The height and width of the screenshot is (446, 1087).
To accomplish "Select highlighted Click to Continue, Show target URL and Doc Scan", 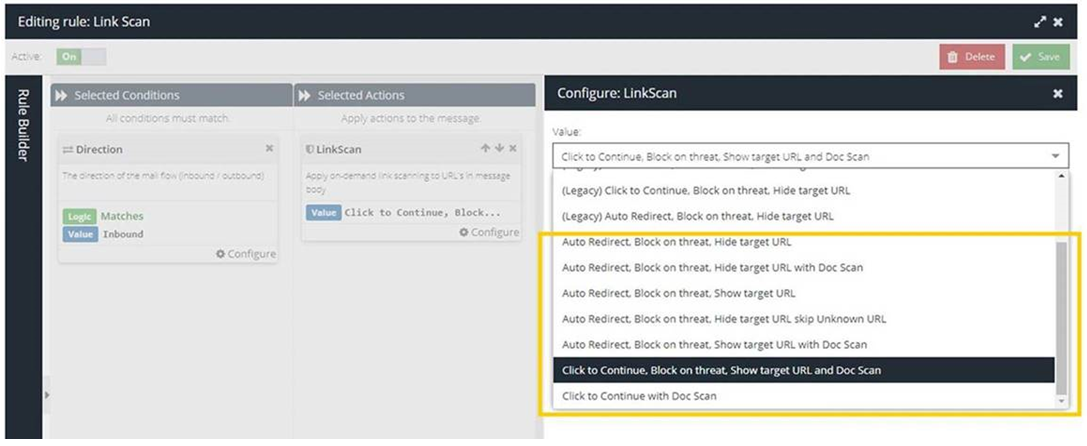I will (x=804, y=370).
